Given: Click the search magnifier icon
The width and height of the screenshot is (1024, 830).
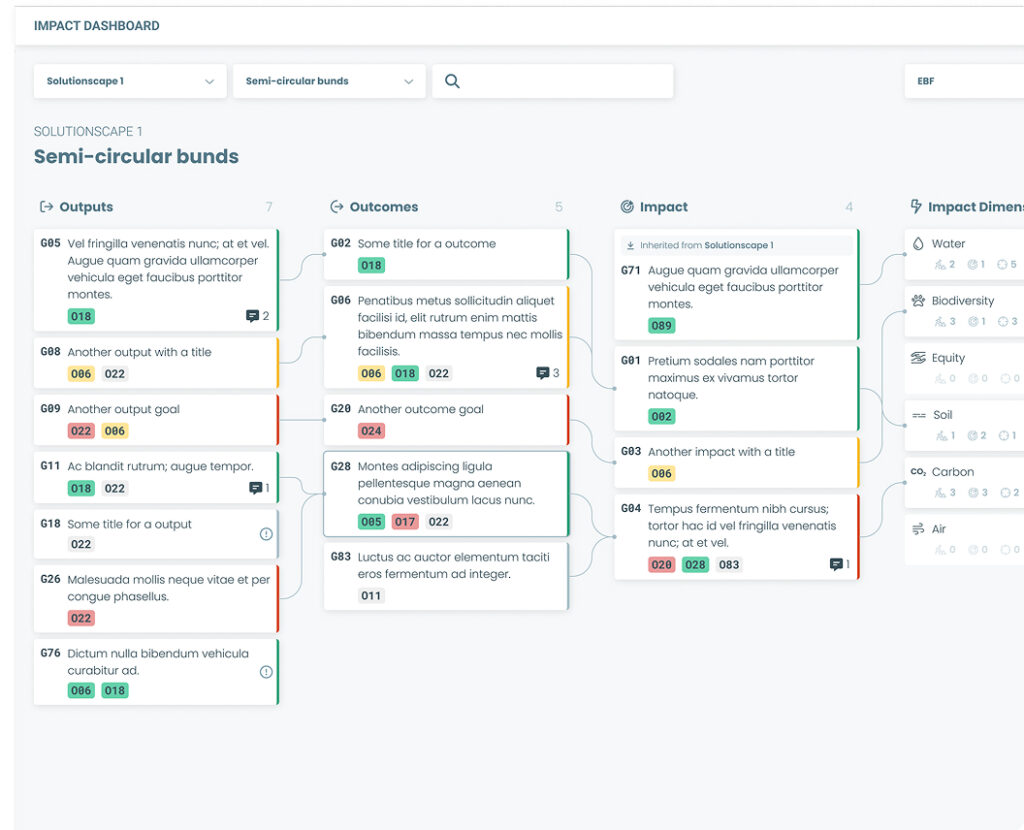Looking at the screenshot, I should tap(452, 82).
